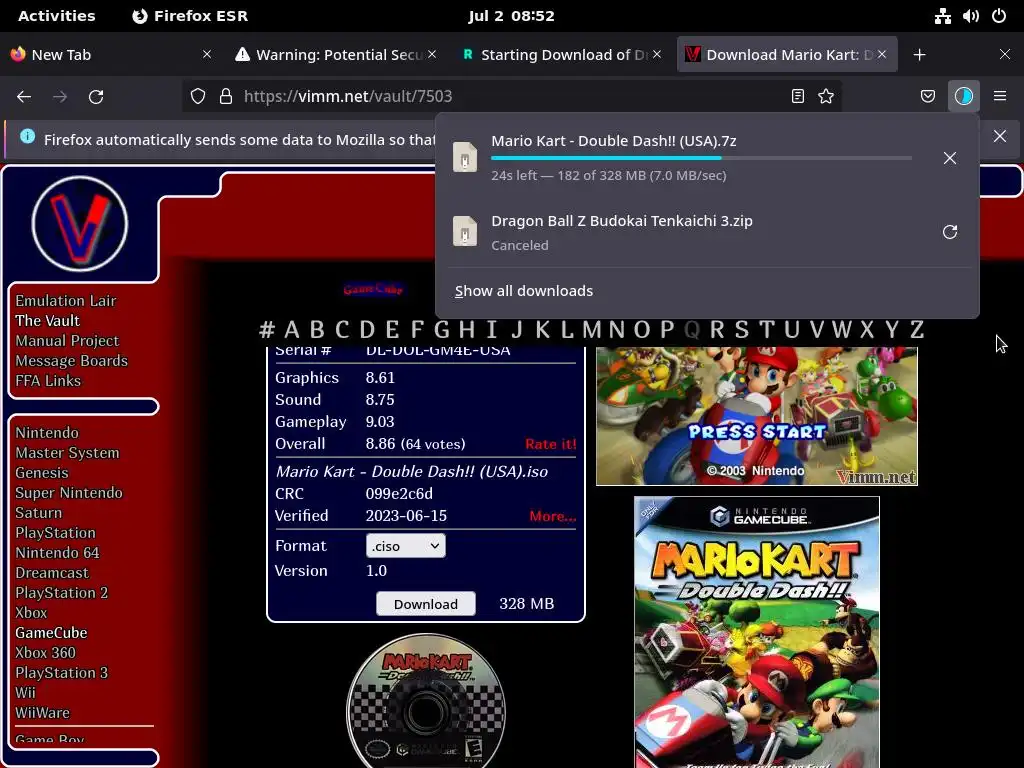Open the Save to Pocket icon
The height and width of the screenshot is (768, 1024).
[x=927, y=97]
